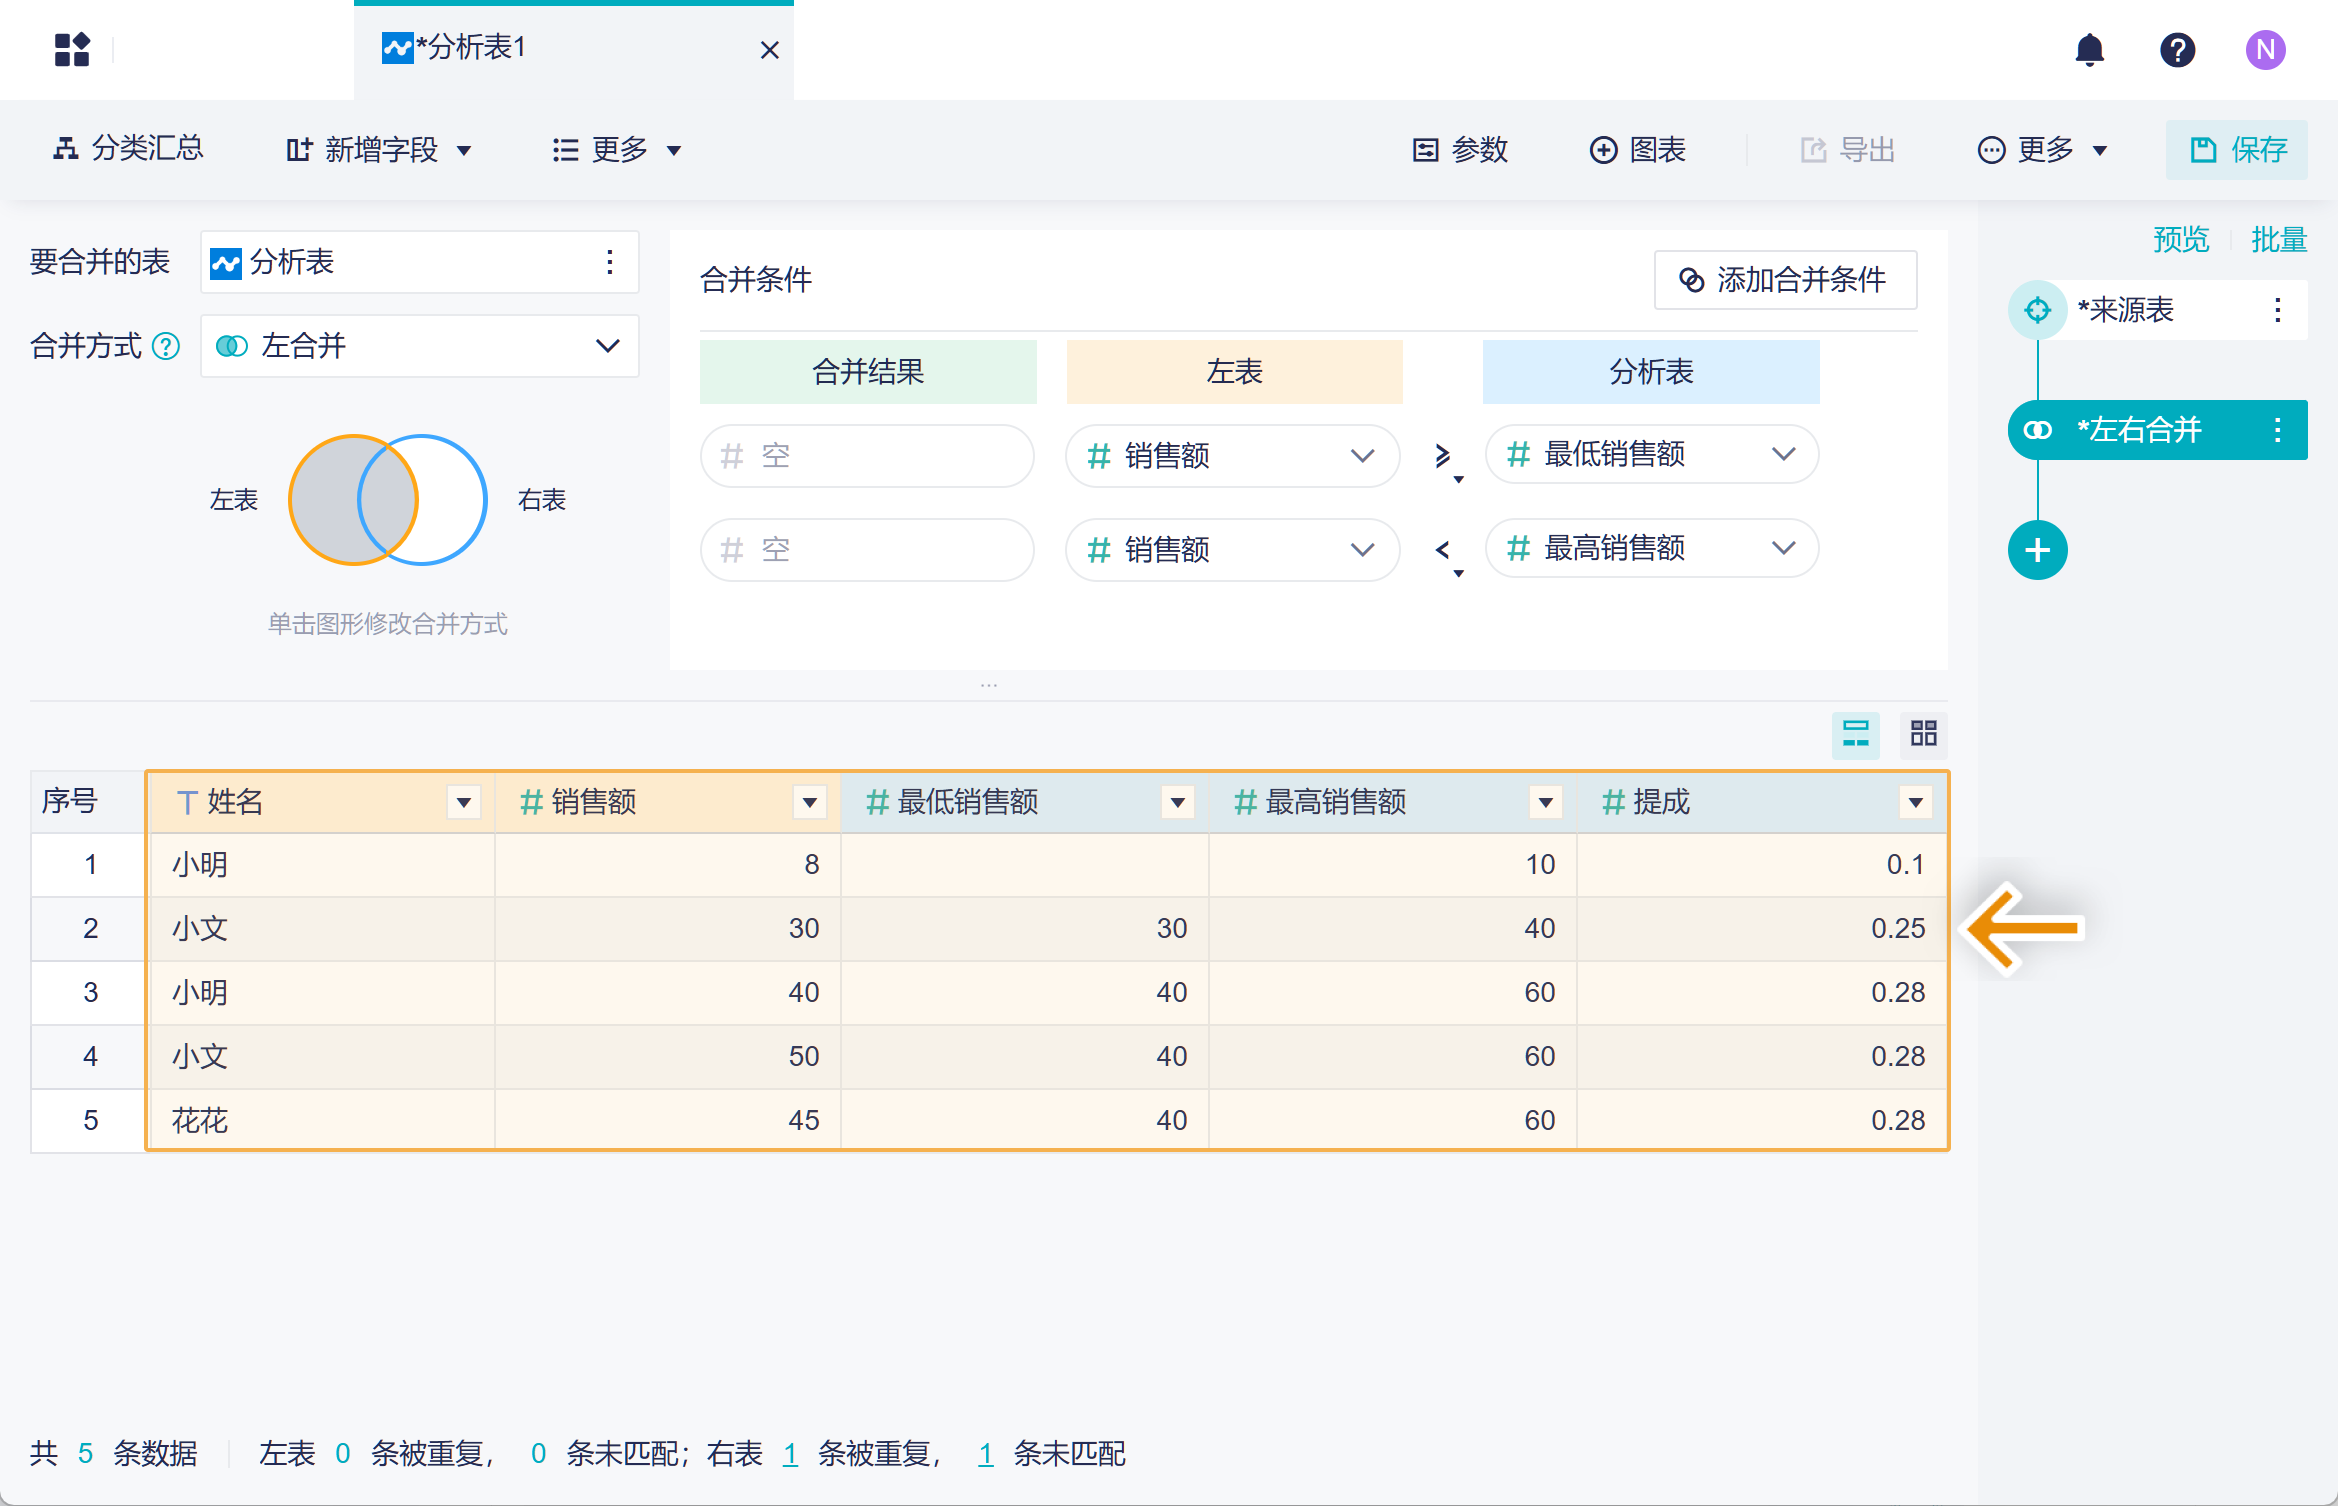Switch to list table view icon
This screenshot has height=1506, width=2338.
point(1855,734)
